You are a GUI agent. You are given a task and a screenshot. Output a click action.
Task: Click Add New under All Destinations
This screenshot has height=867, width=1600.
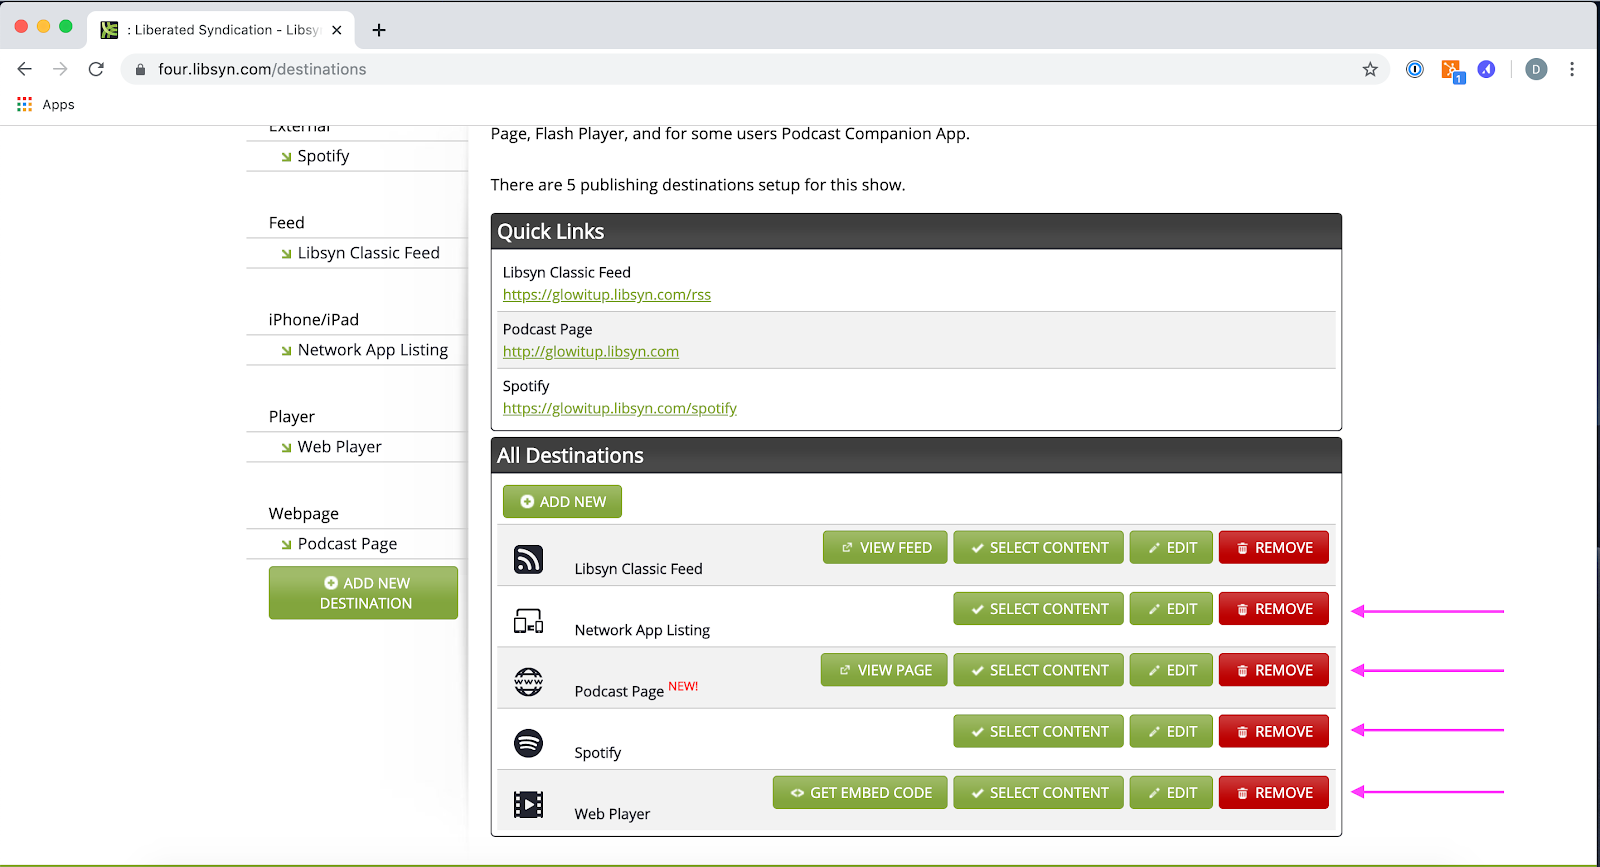(x=562, y=502)
